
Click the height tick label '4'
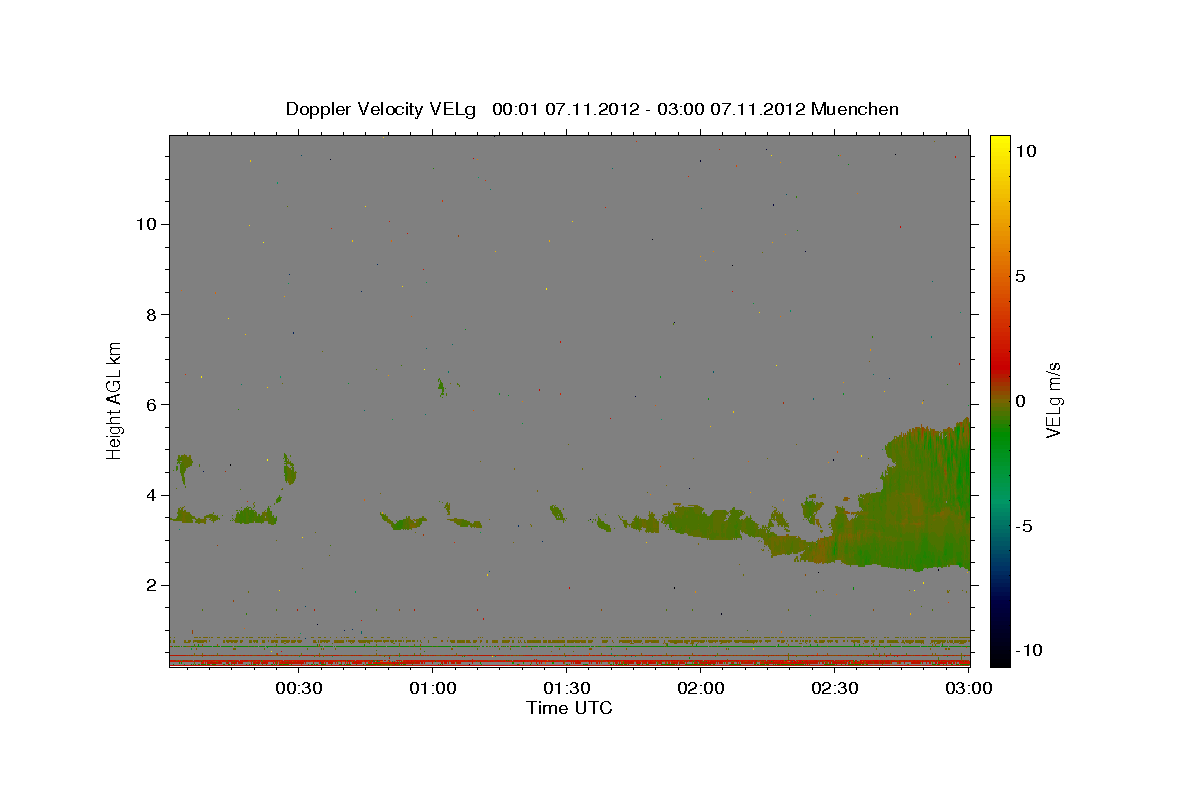click(153, 495)
